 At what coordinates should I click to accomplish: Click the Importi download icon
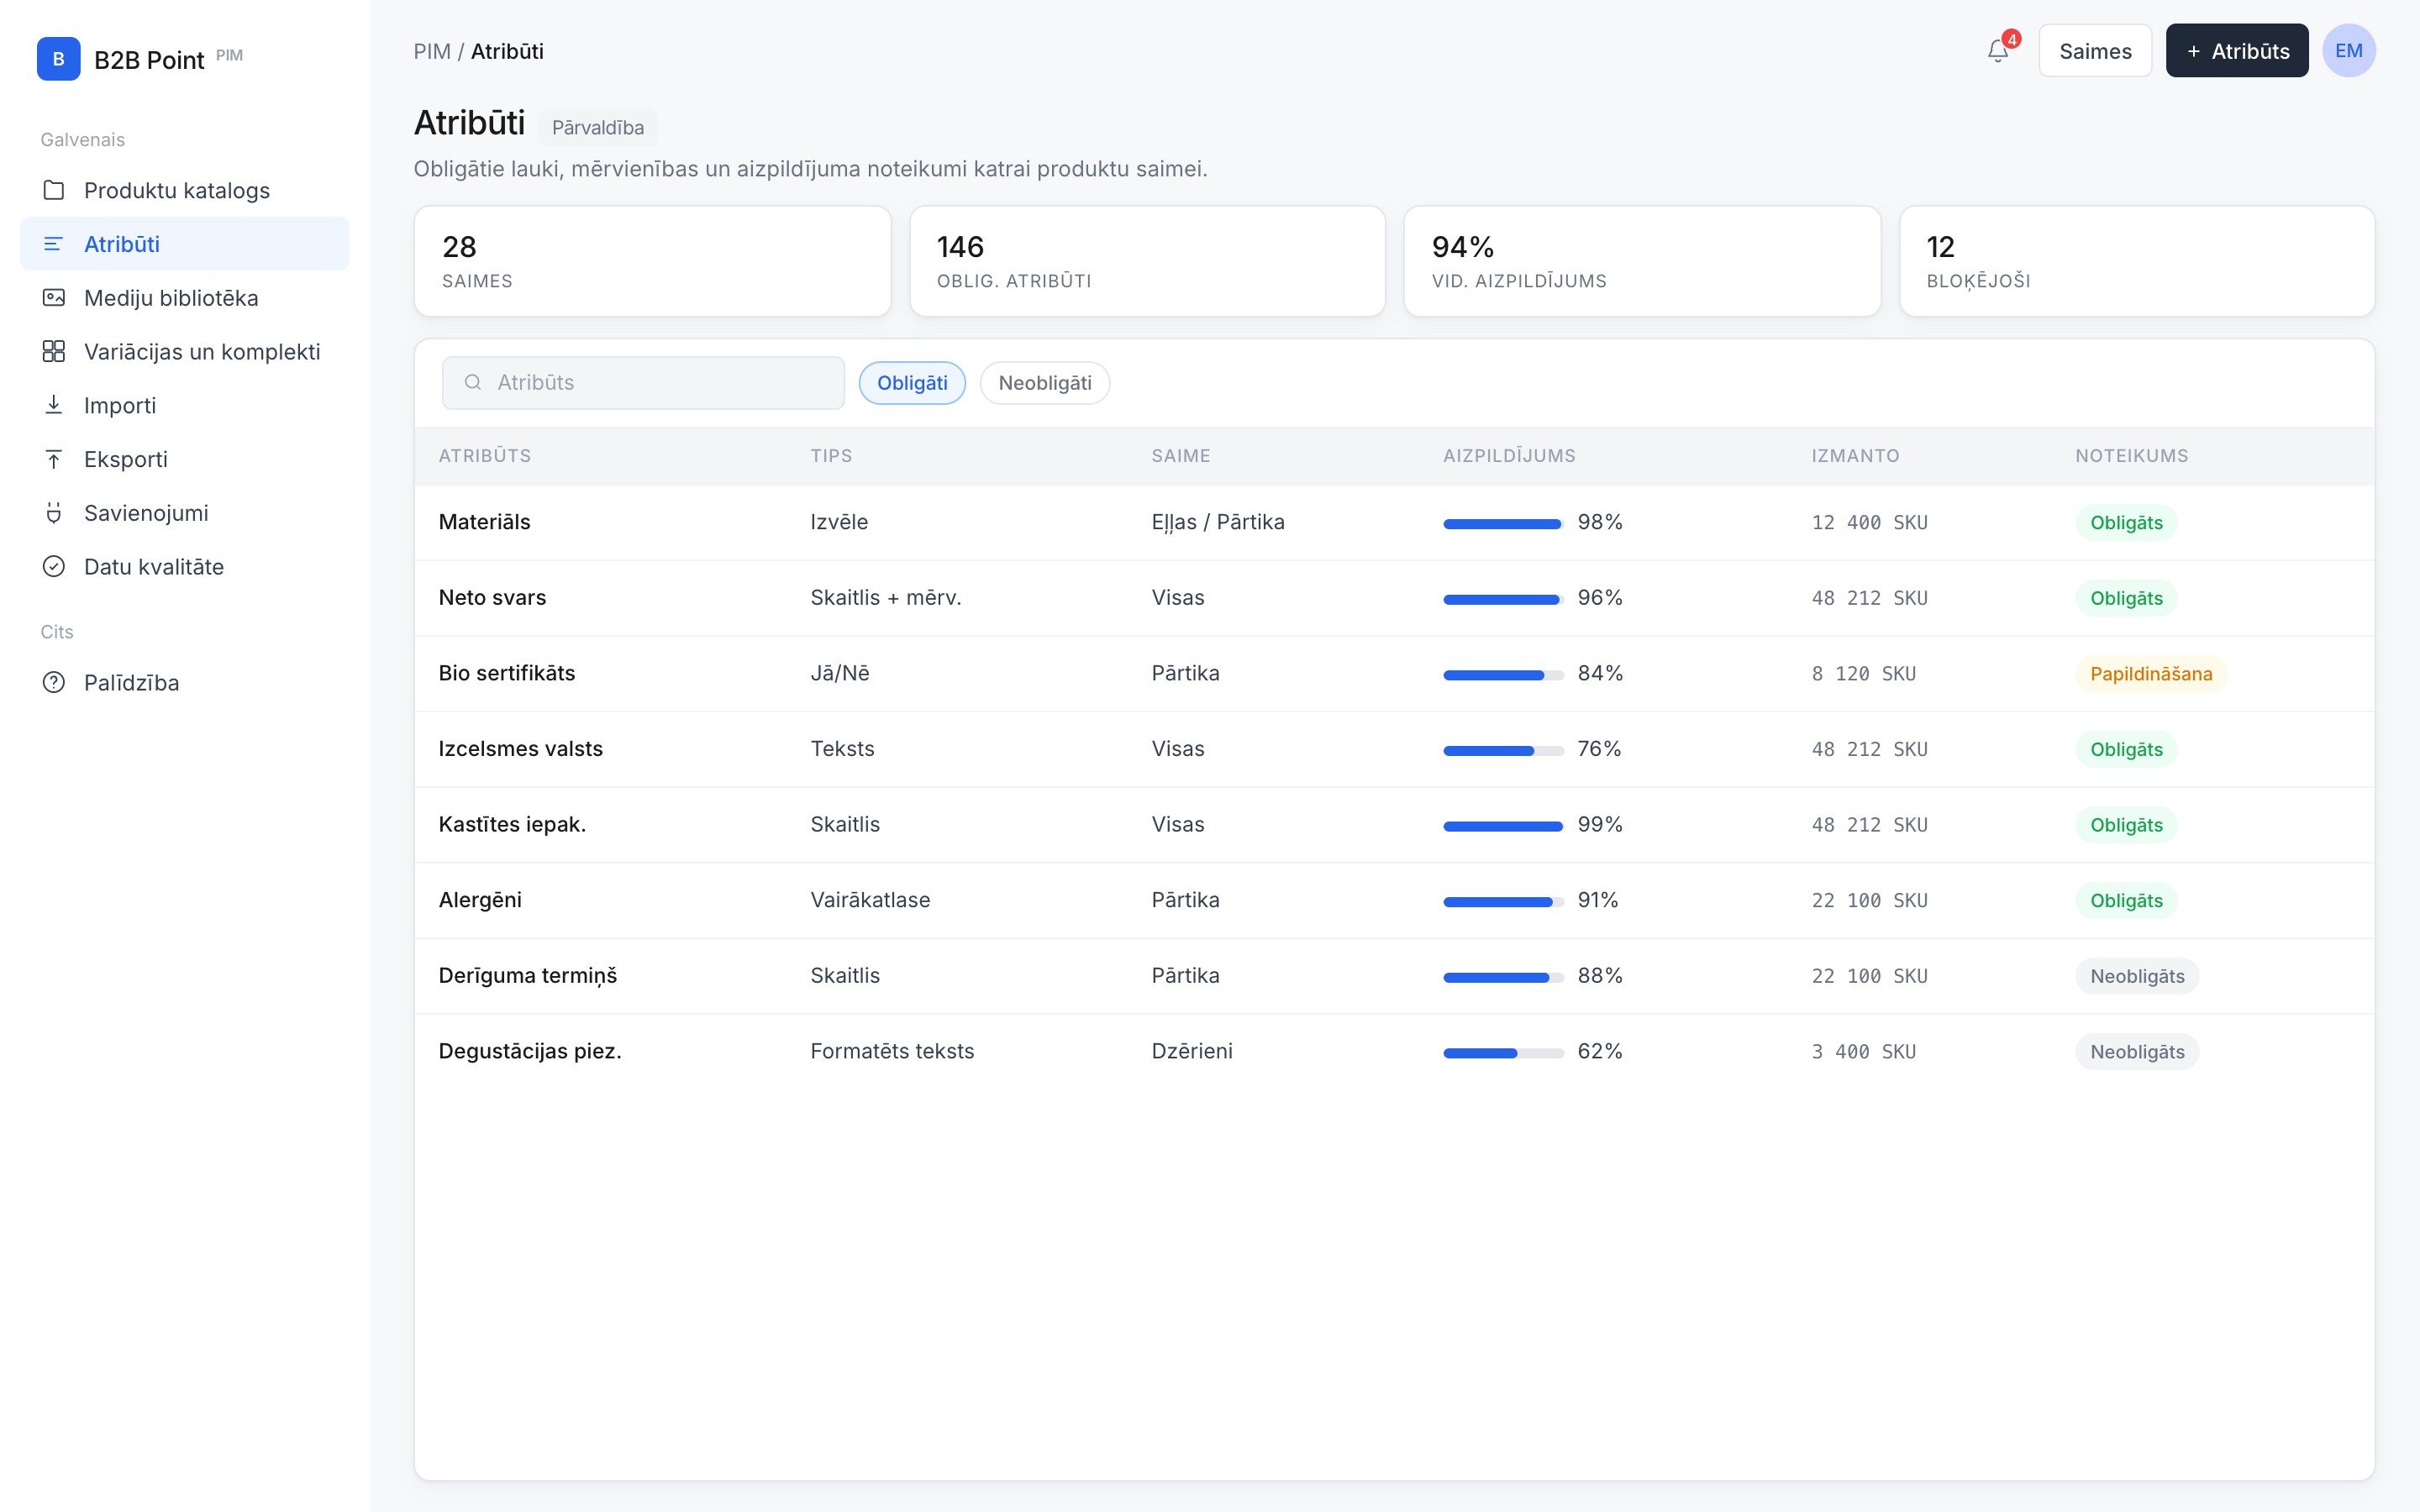click(54, 405)
